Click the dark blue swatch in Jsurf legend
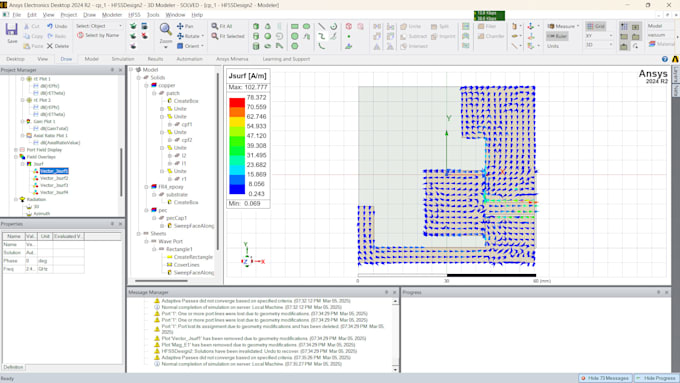 (237, 189)
